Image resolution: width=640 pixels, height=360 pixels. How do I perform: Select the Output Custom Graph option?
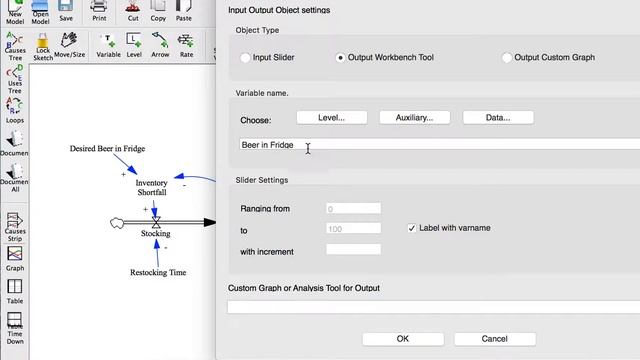[507, 58]
